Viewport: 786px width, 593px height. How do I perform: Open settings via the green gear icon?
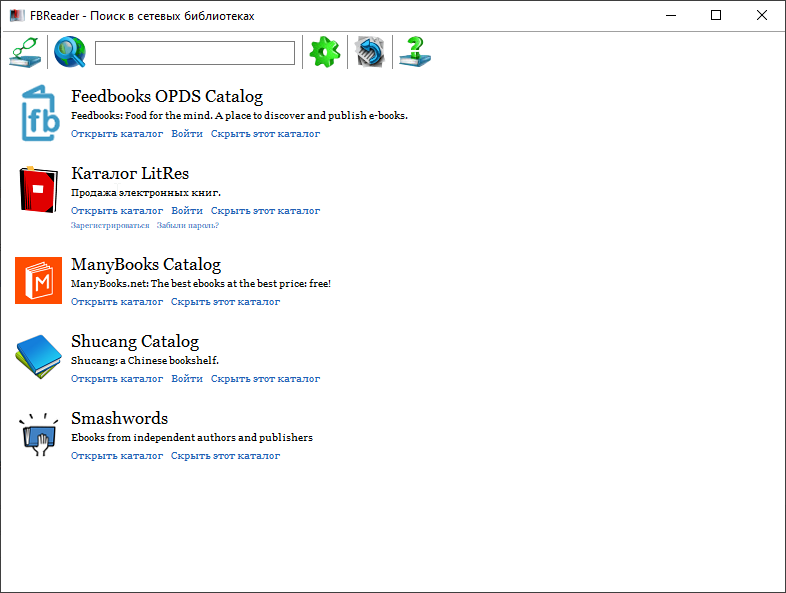[325, 52]
